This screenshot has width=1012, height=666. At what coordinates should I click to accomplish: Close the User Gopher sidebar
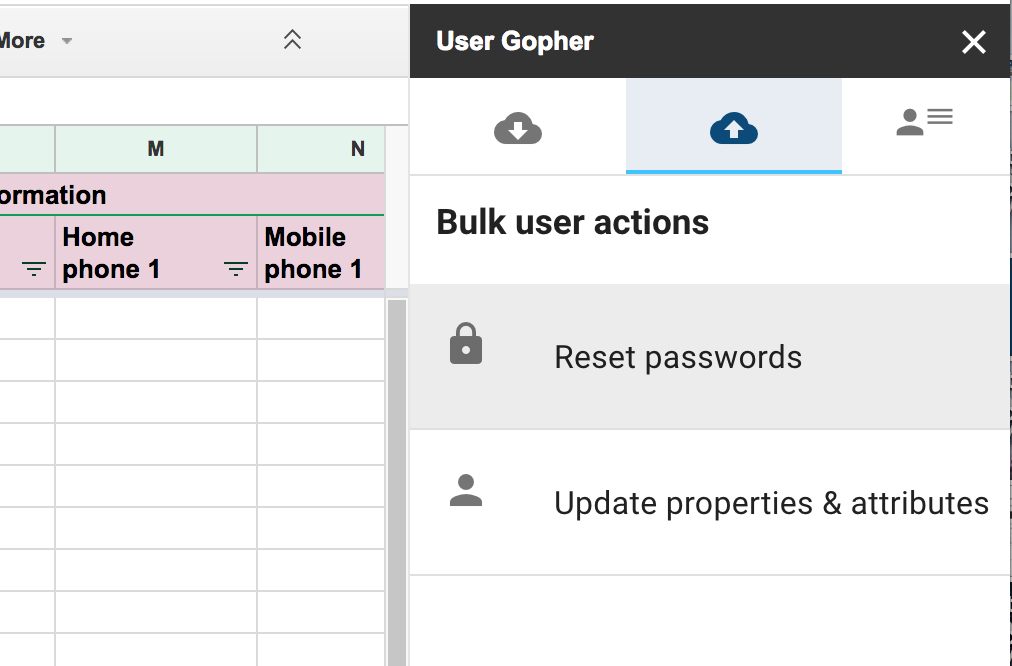click(973, 42)
